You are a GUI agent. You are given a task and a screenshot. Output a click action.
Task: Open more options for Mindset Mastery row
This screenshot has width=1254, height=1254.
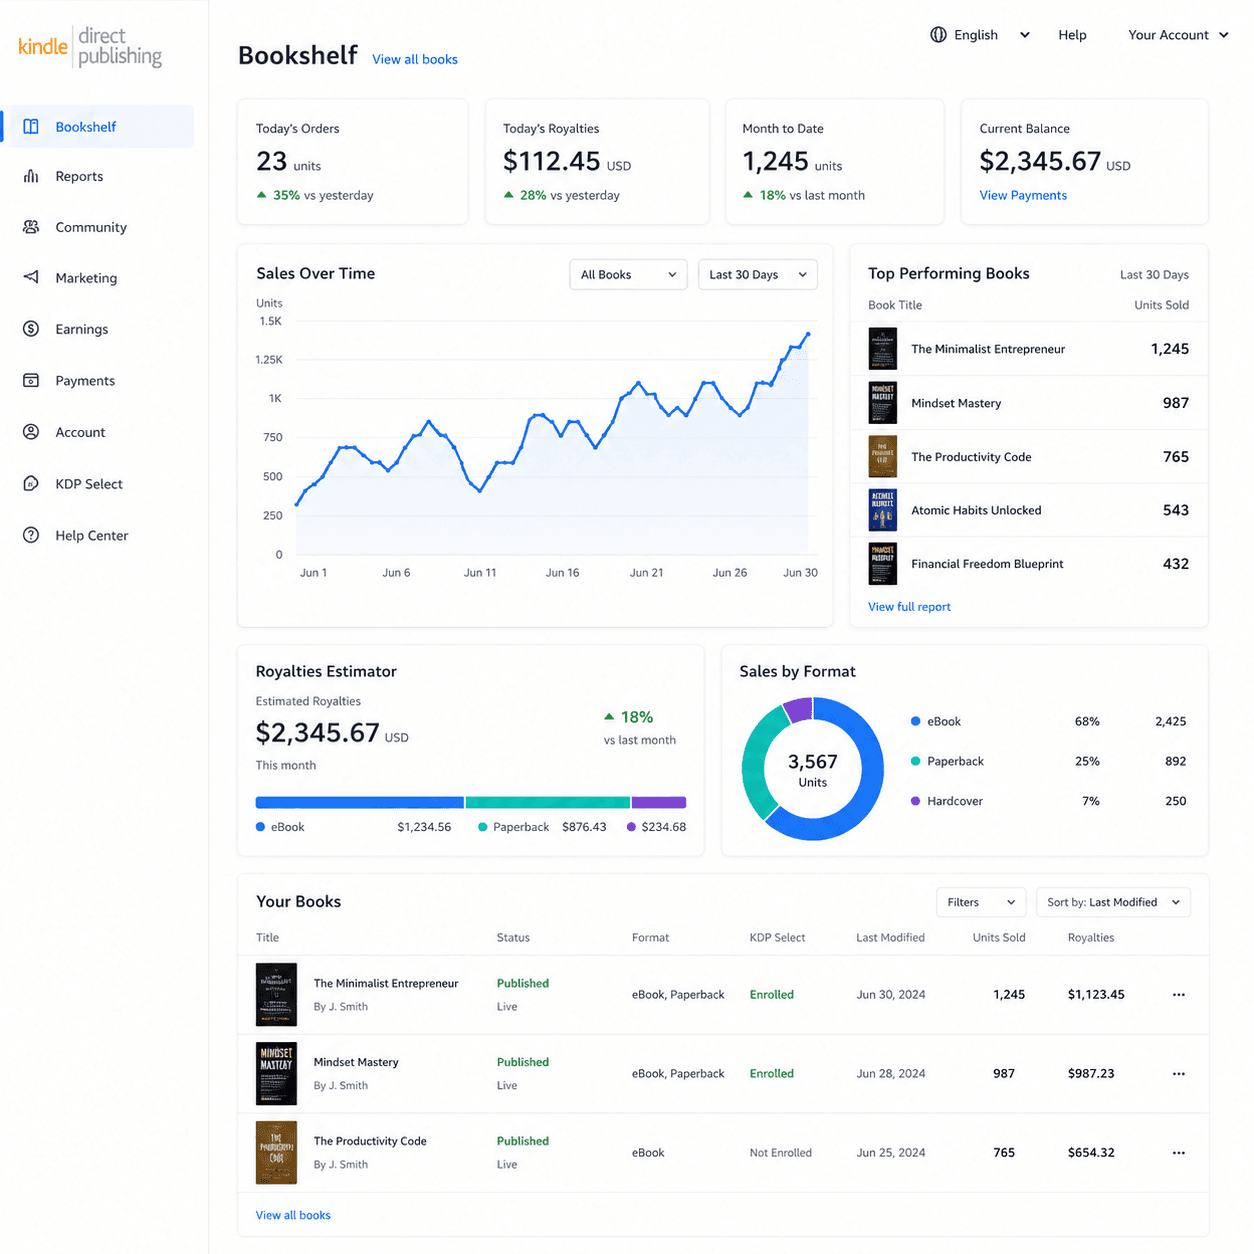[1179, 1074]
